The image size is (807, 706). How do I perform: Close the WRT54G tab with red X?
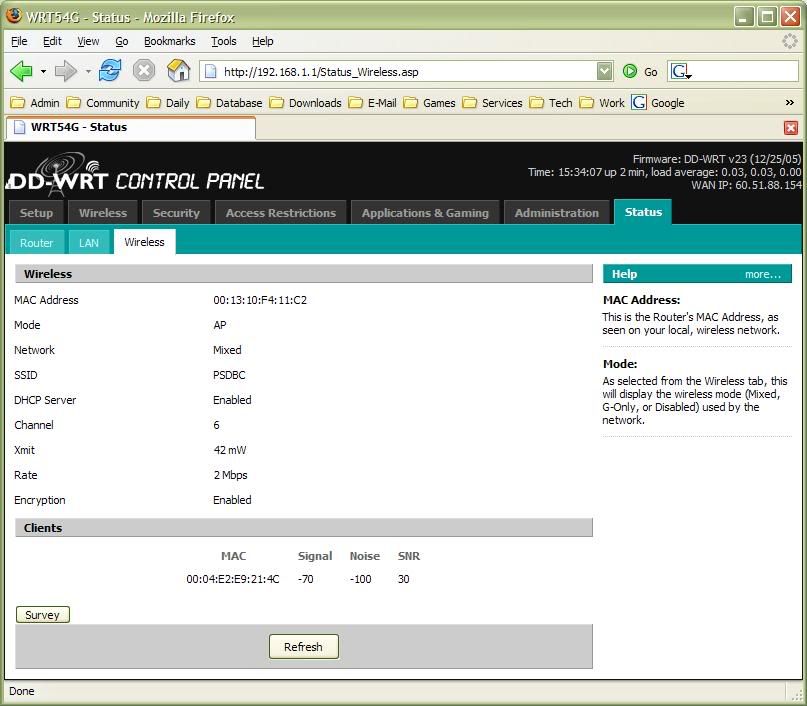coord(790,128)
